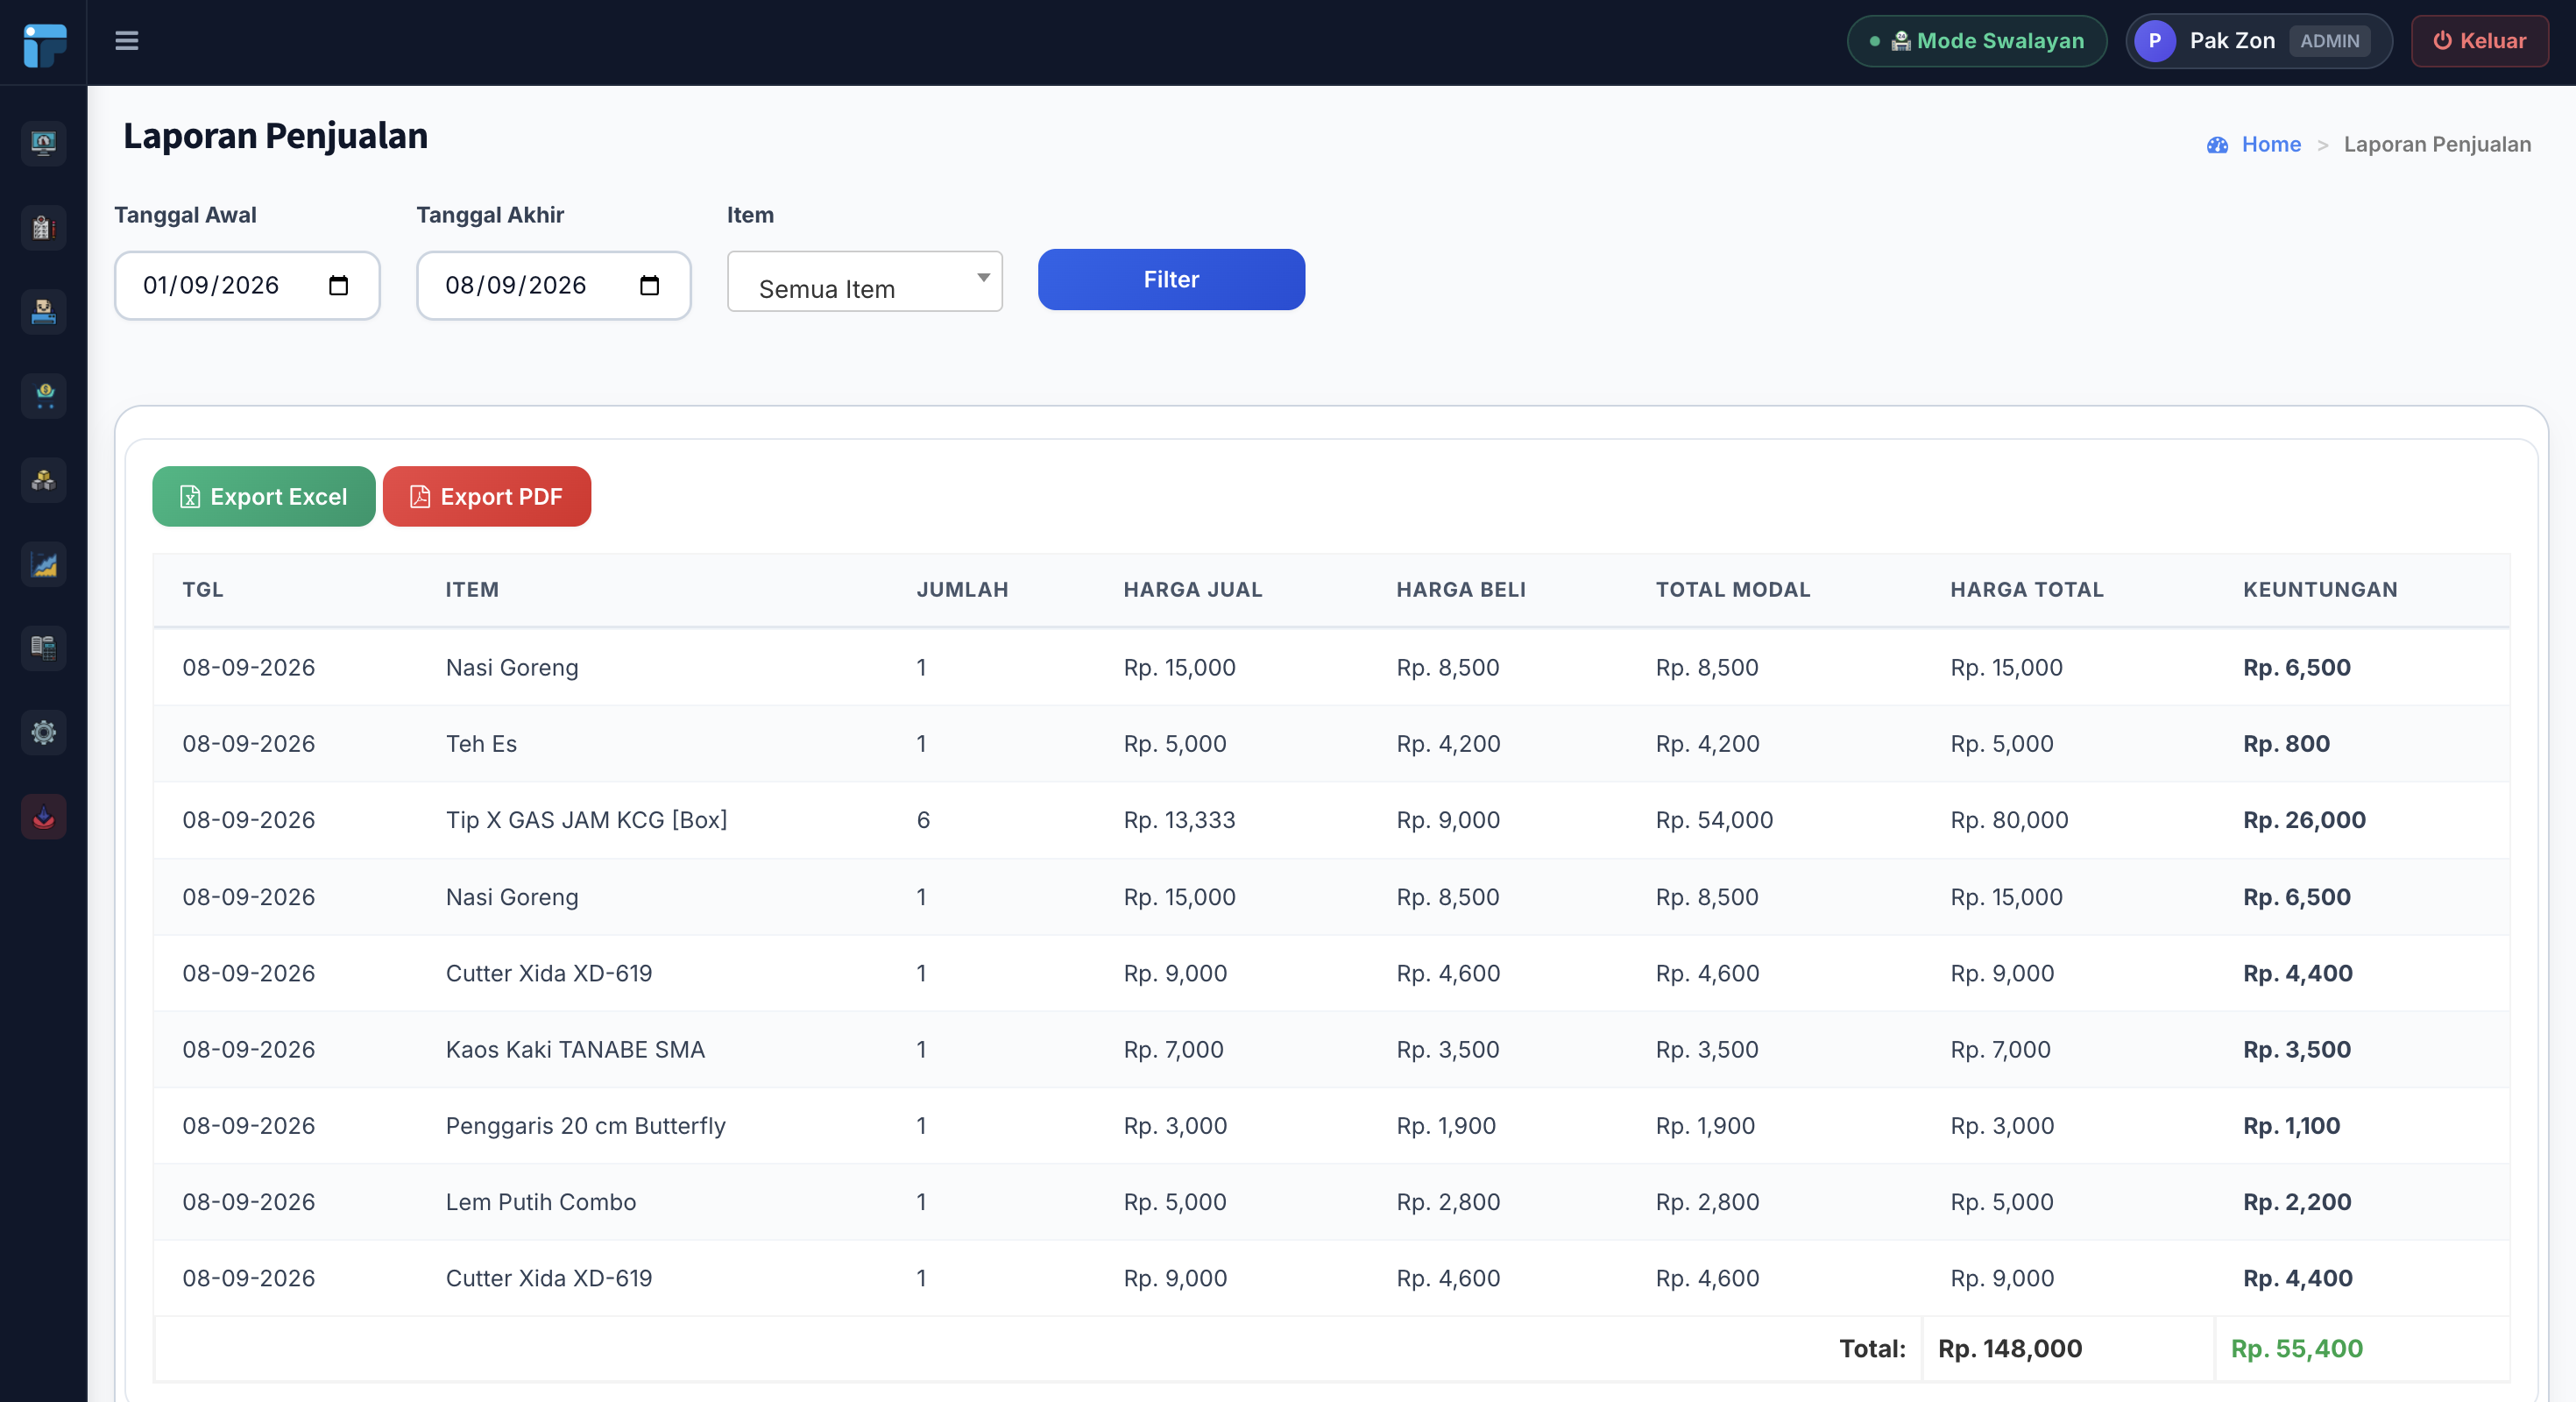2576x1402 pixels.
Task: Open the sales chart report sidebar icon
Action: (43, 564)
